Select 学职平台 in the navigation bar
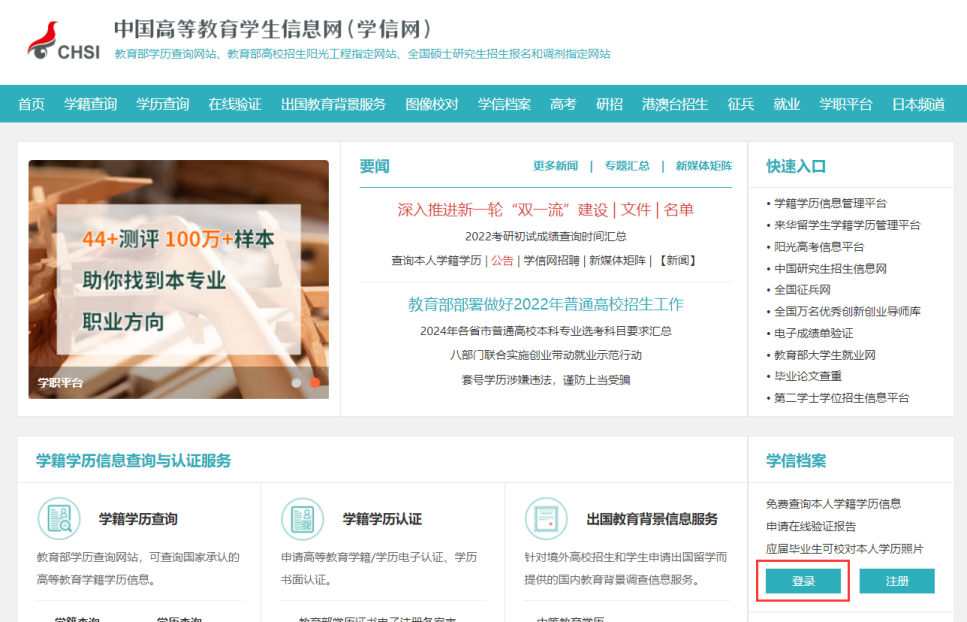 (846, 104)
